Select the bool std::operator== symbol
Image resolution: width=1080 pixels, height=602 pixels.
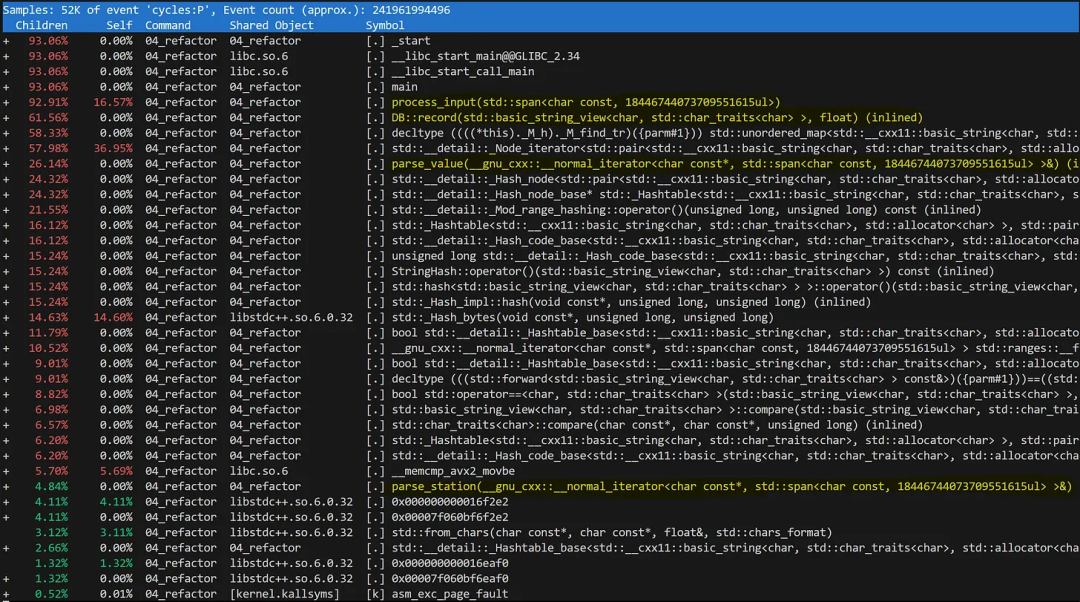click(x=735, y=395)
